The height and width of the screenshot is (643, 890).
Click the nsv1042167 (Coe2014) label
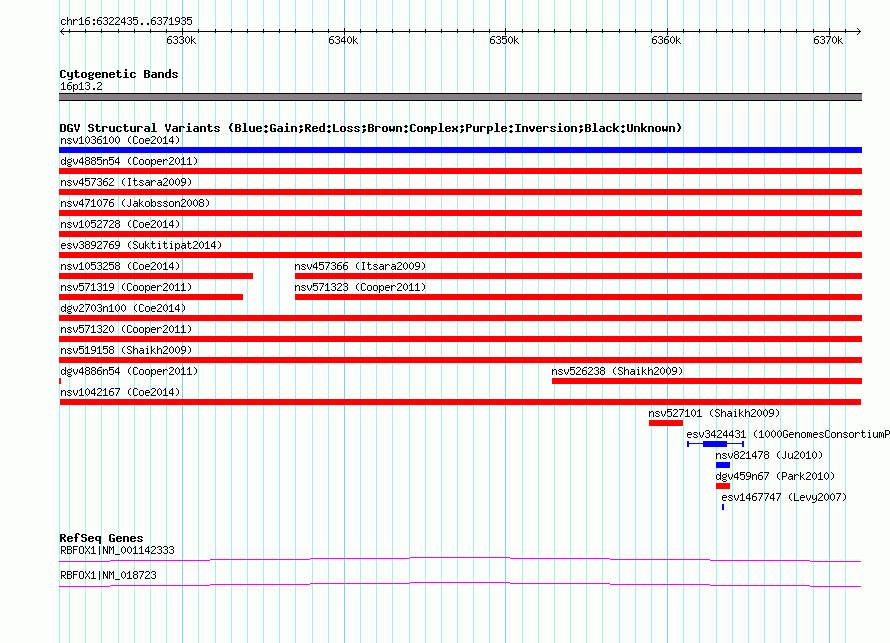click(x=120, y=392)
